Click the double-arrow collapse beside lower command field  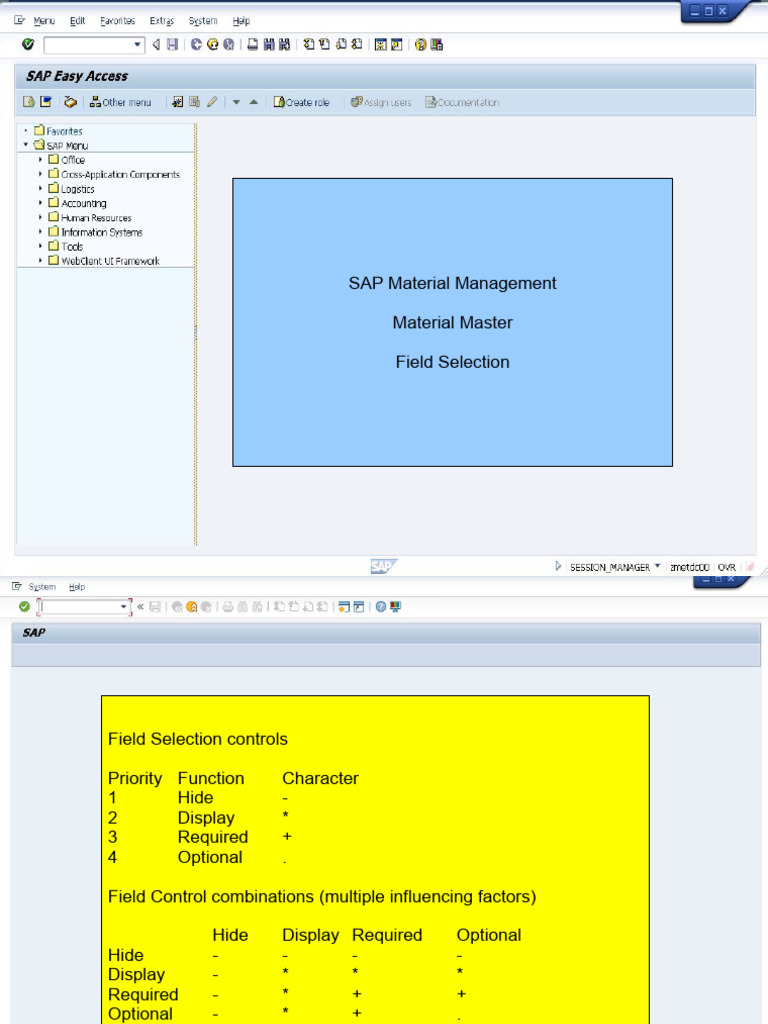pos(140,607)
